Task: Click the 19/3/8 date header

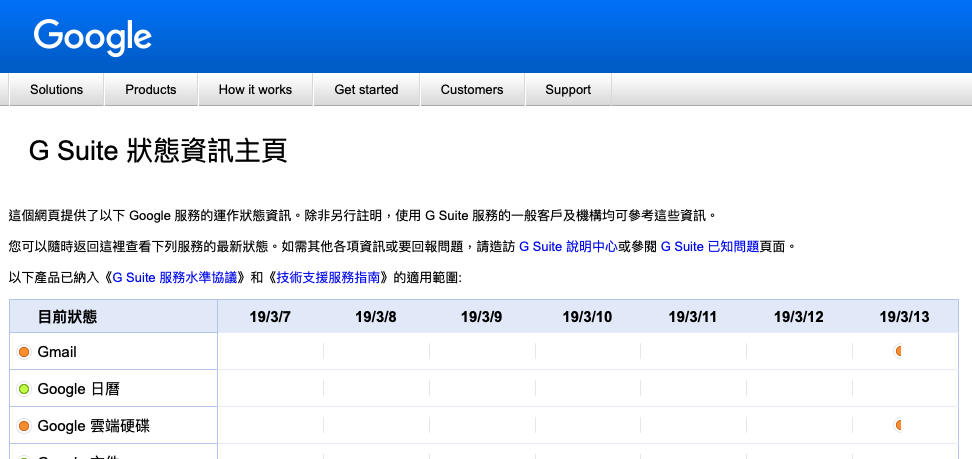Action: (376, 317)
